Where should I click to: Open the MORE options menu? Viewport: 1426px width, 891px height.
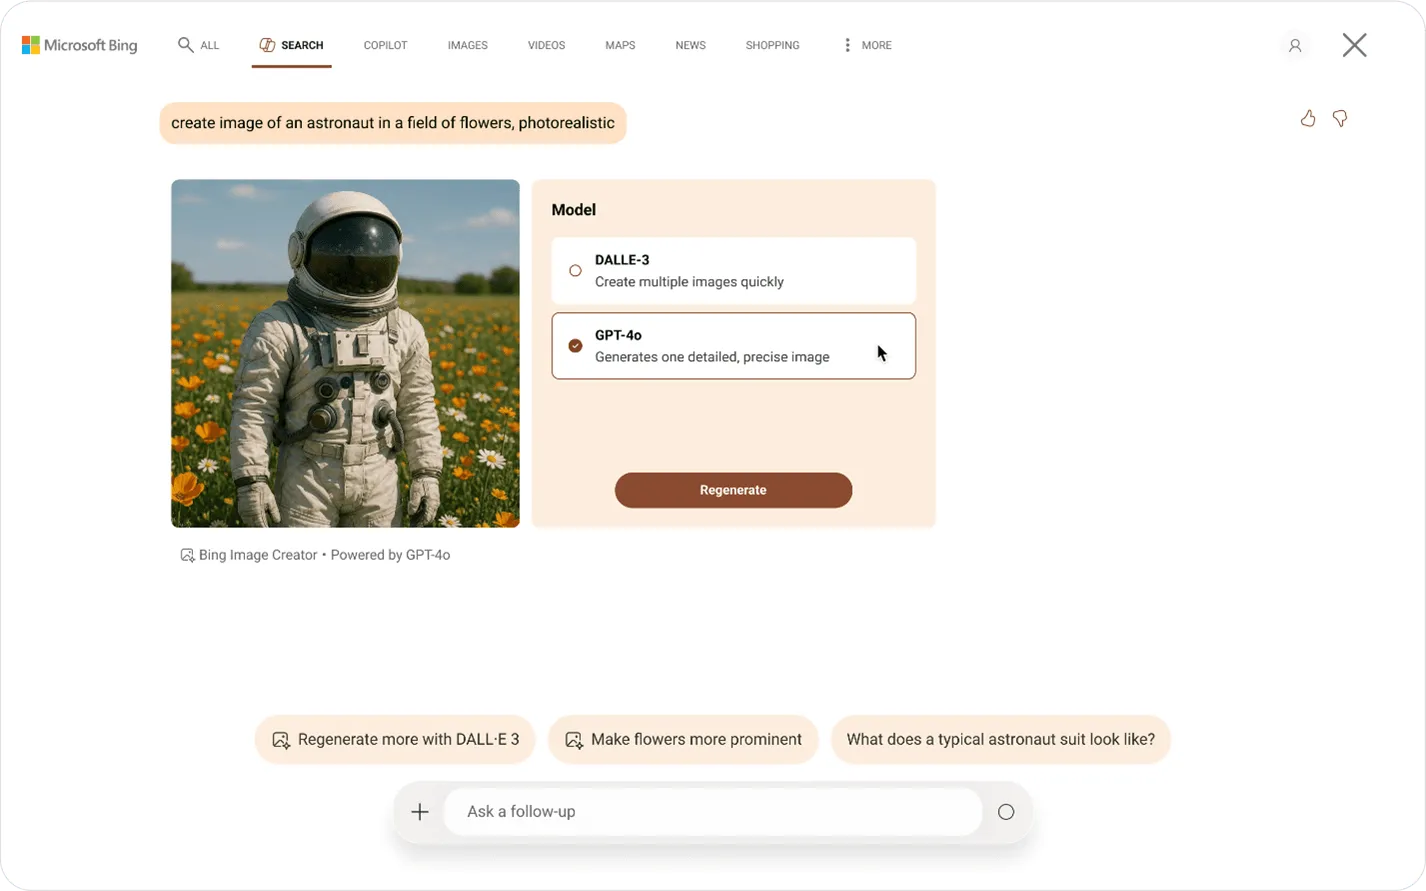pos(877,45)
